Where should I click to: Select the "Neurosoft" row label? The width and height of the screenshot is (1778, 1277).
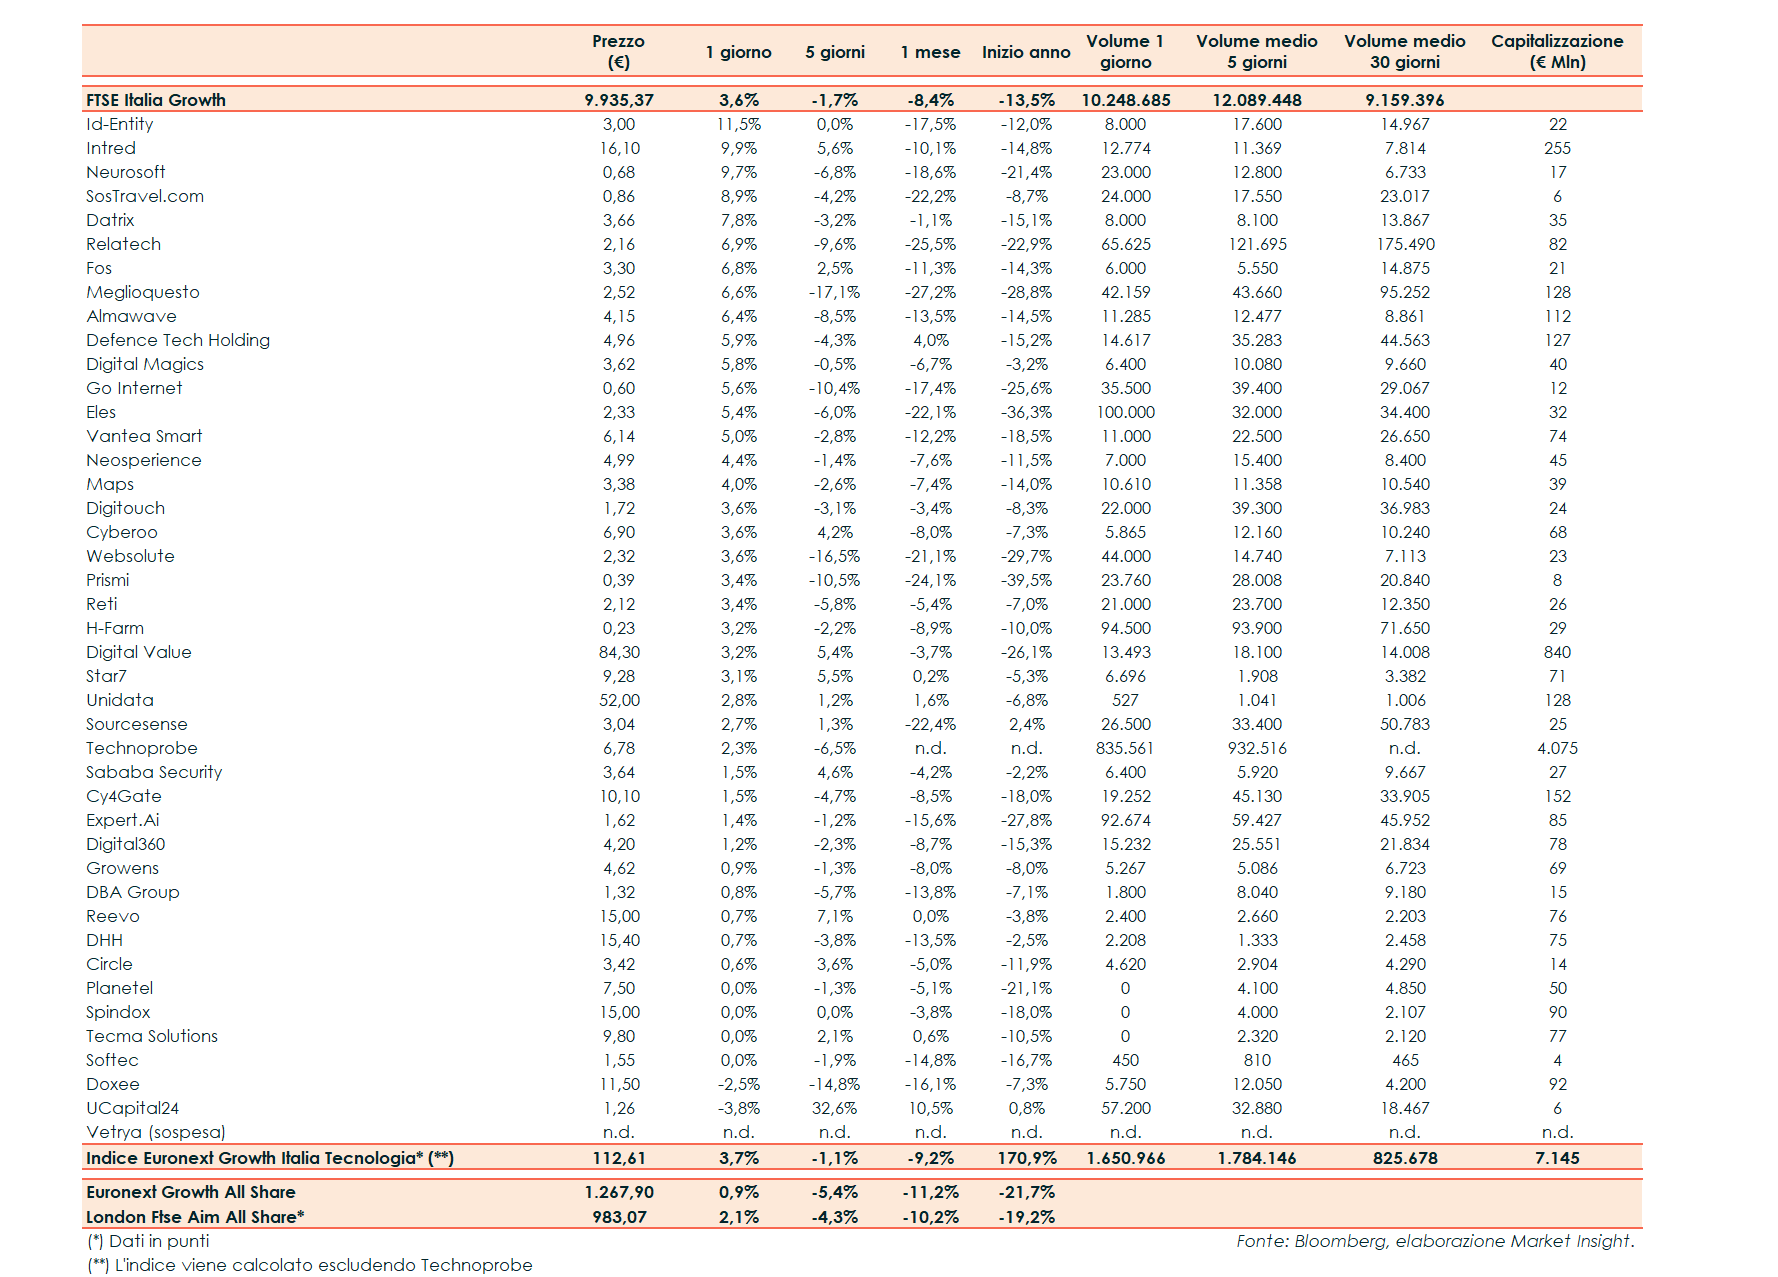(126, 172)
